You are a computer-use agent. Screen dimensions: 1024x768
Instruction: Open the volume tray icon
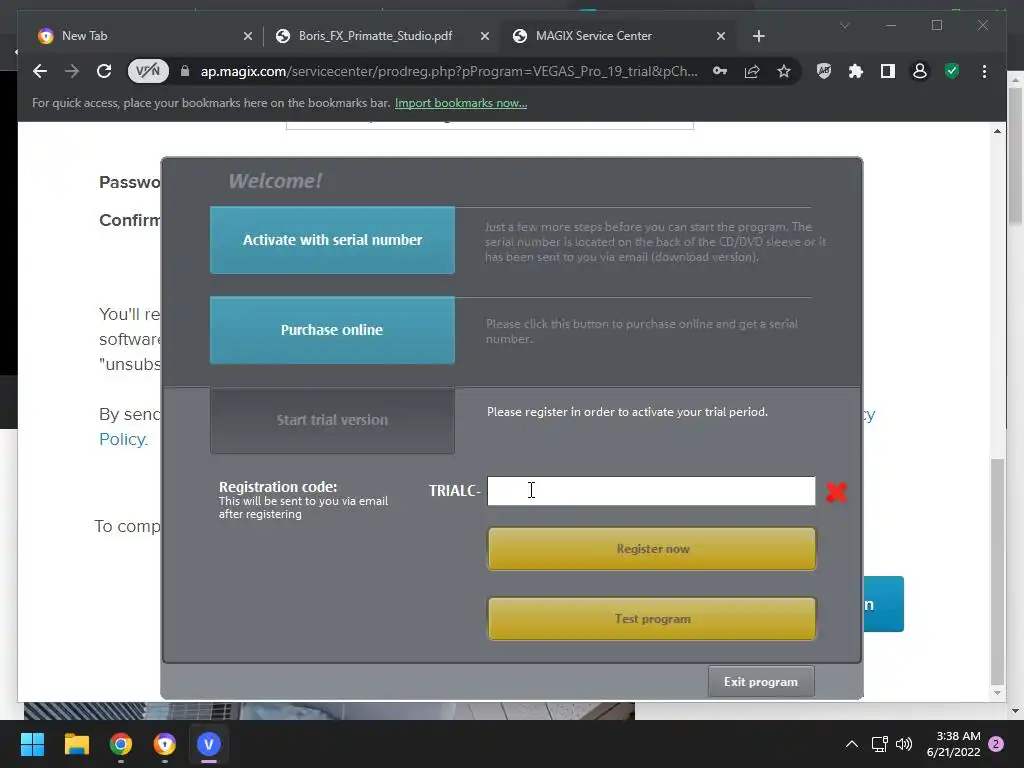coord(904,744)
